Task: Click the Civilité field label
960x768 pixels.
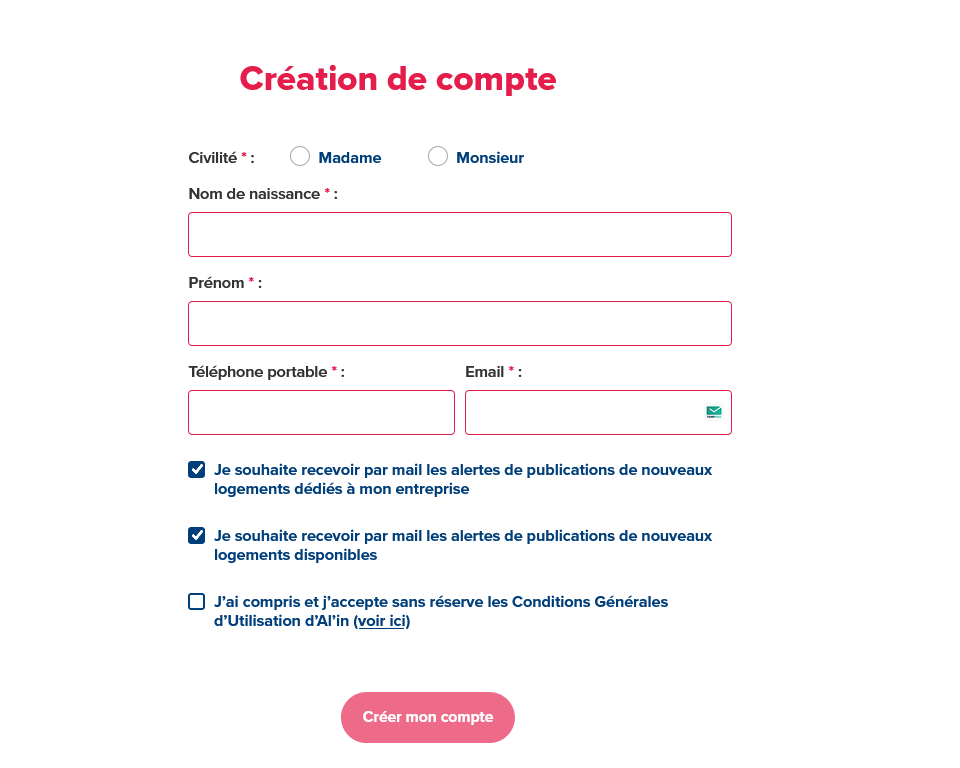Action: pos(210,157)
